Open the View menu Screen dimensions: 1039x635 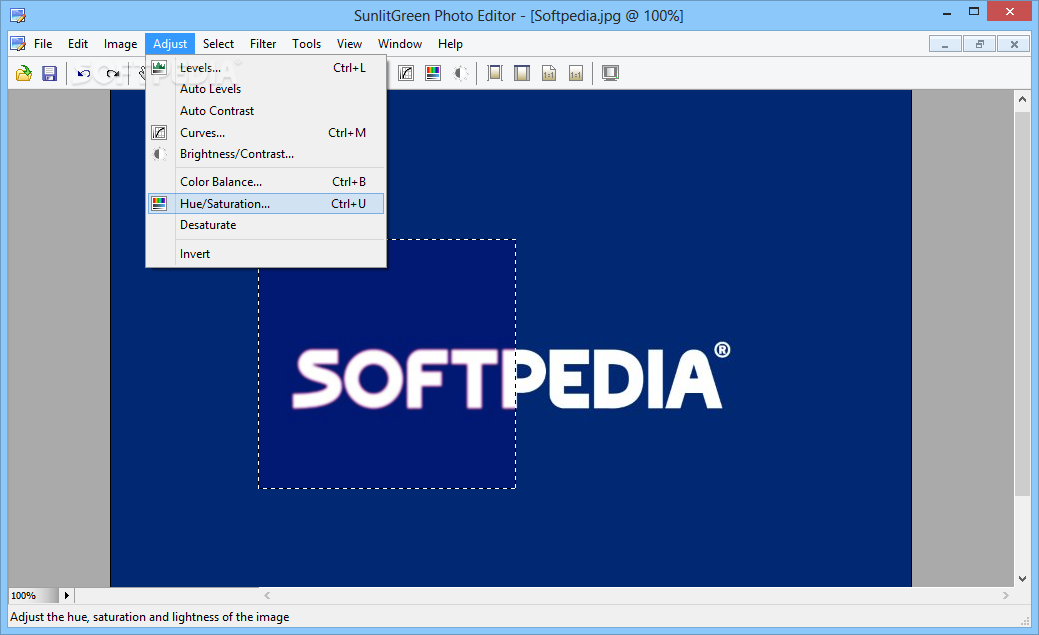pos(349,44)
